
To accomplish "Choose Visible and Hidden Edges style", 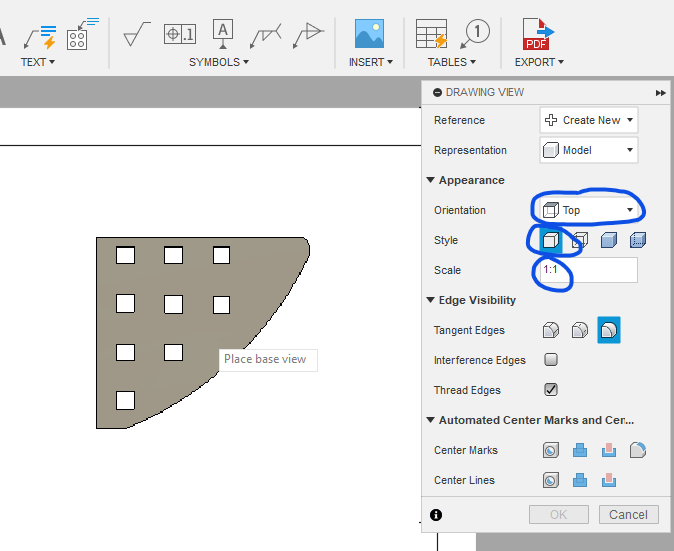I will (579, 240).
